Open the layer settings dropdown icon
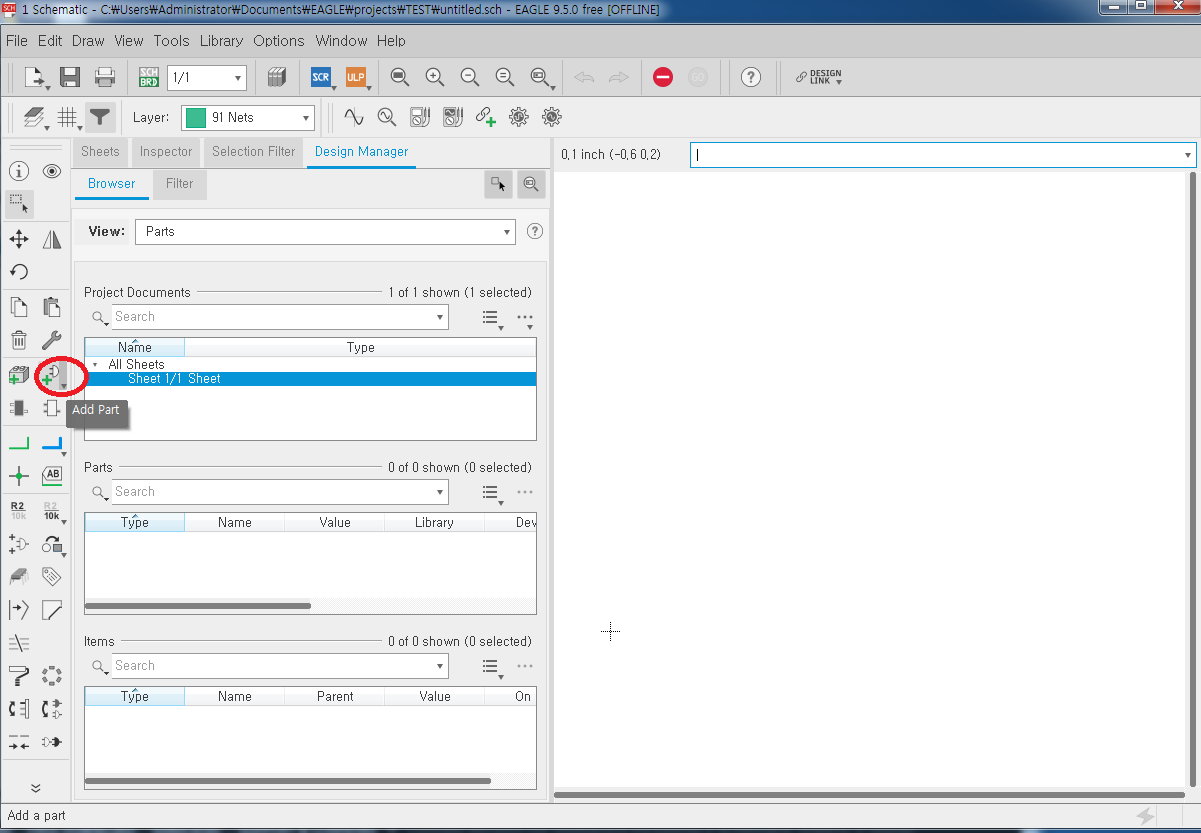This screenshot has width=1201, height=833. tap(35, 117)
